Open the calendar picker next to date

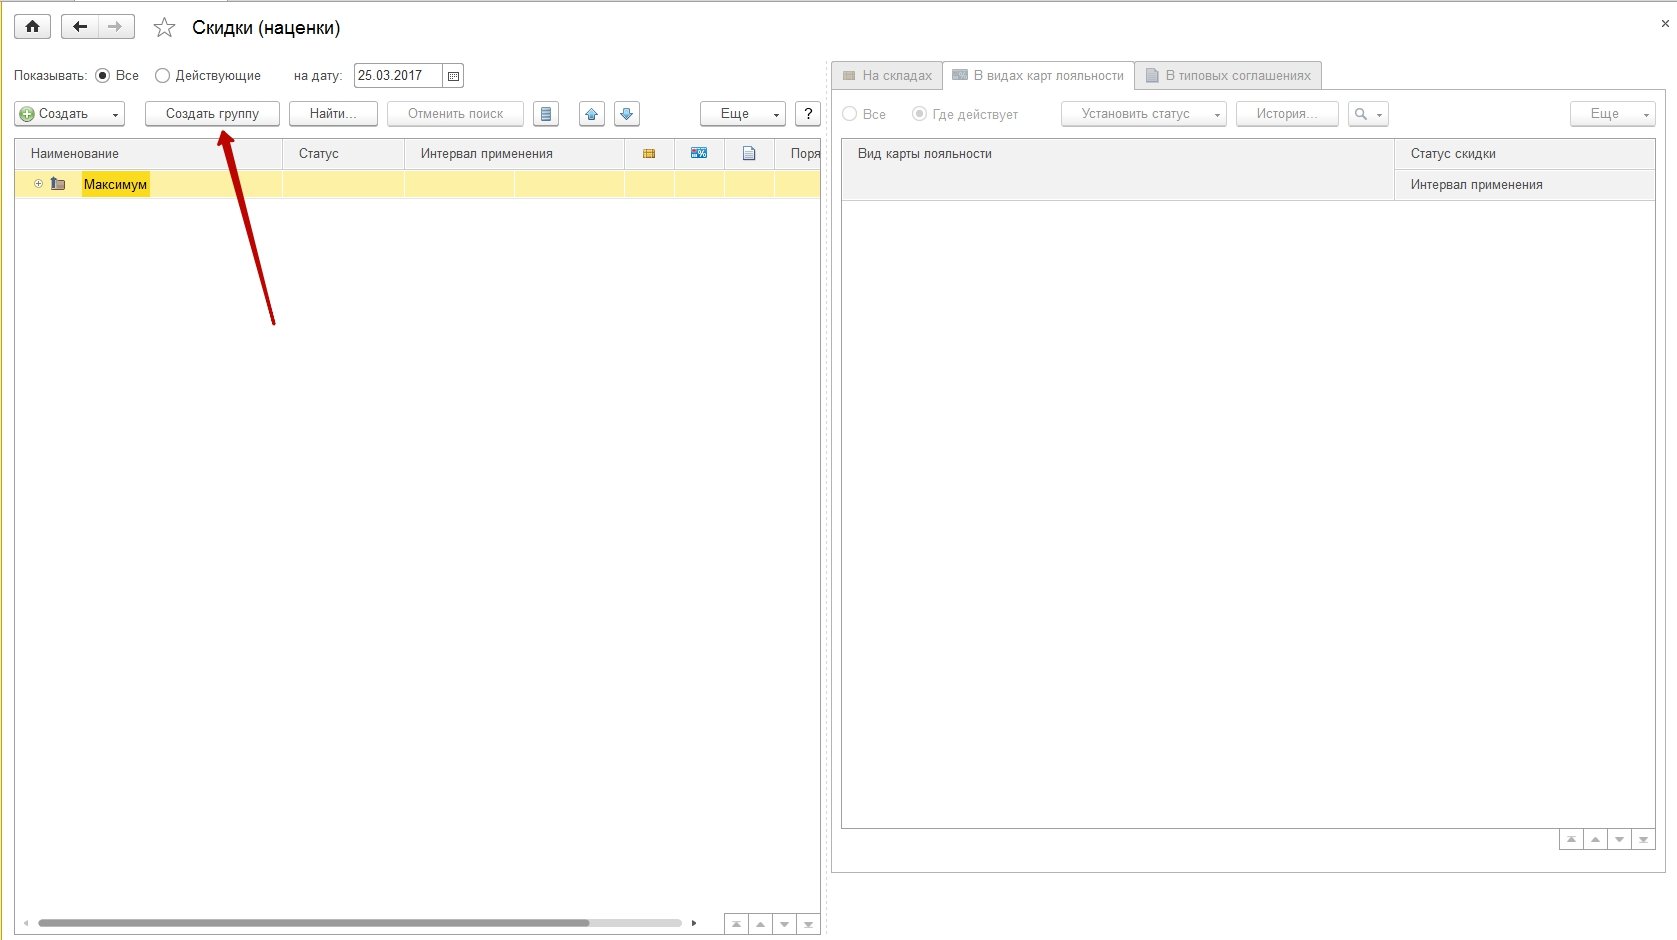tap(453, 76)
